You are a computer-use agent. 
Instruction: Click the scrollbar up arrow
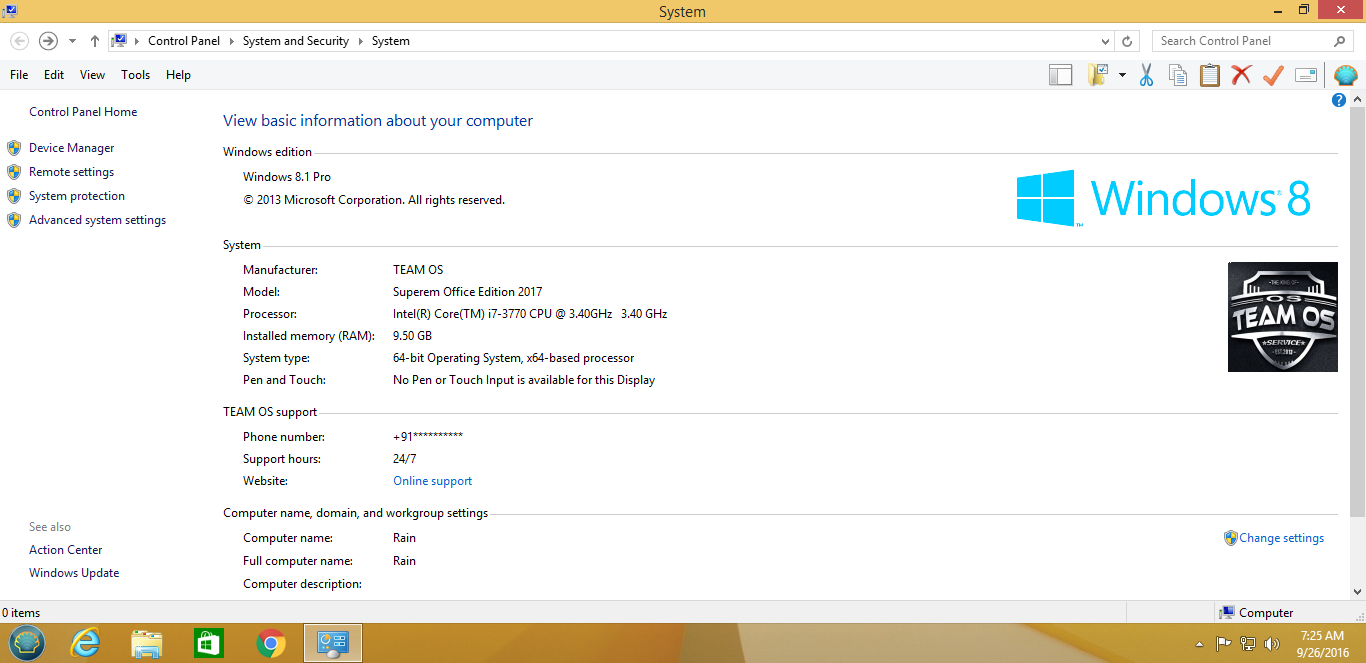coord(1358,100)
